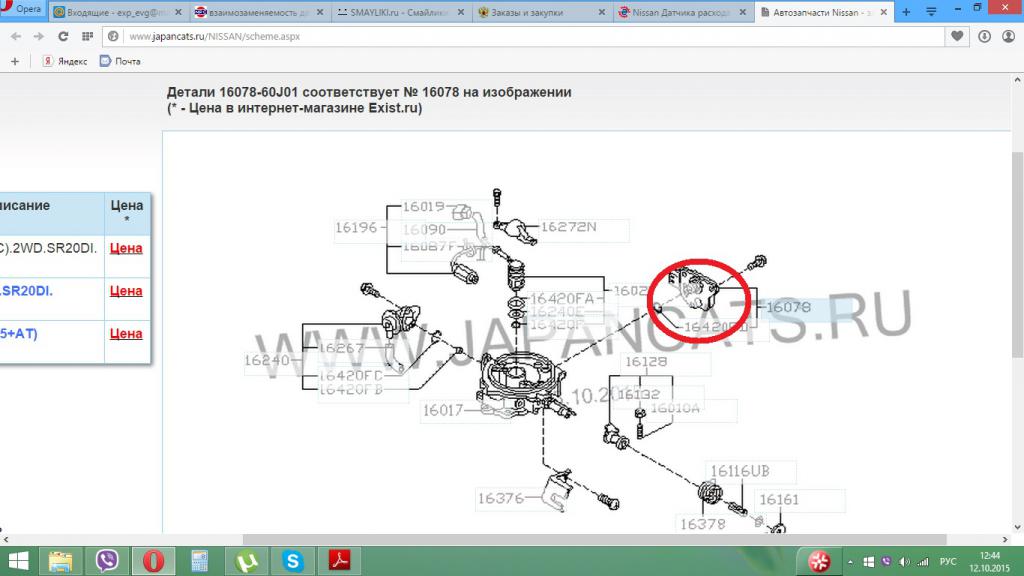The height and width of the screenshot is (576, 1024).
Task: Open Viber from the taskbar
Action: tap(106, 561)
